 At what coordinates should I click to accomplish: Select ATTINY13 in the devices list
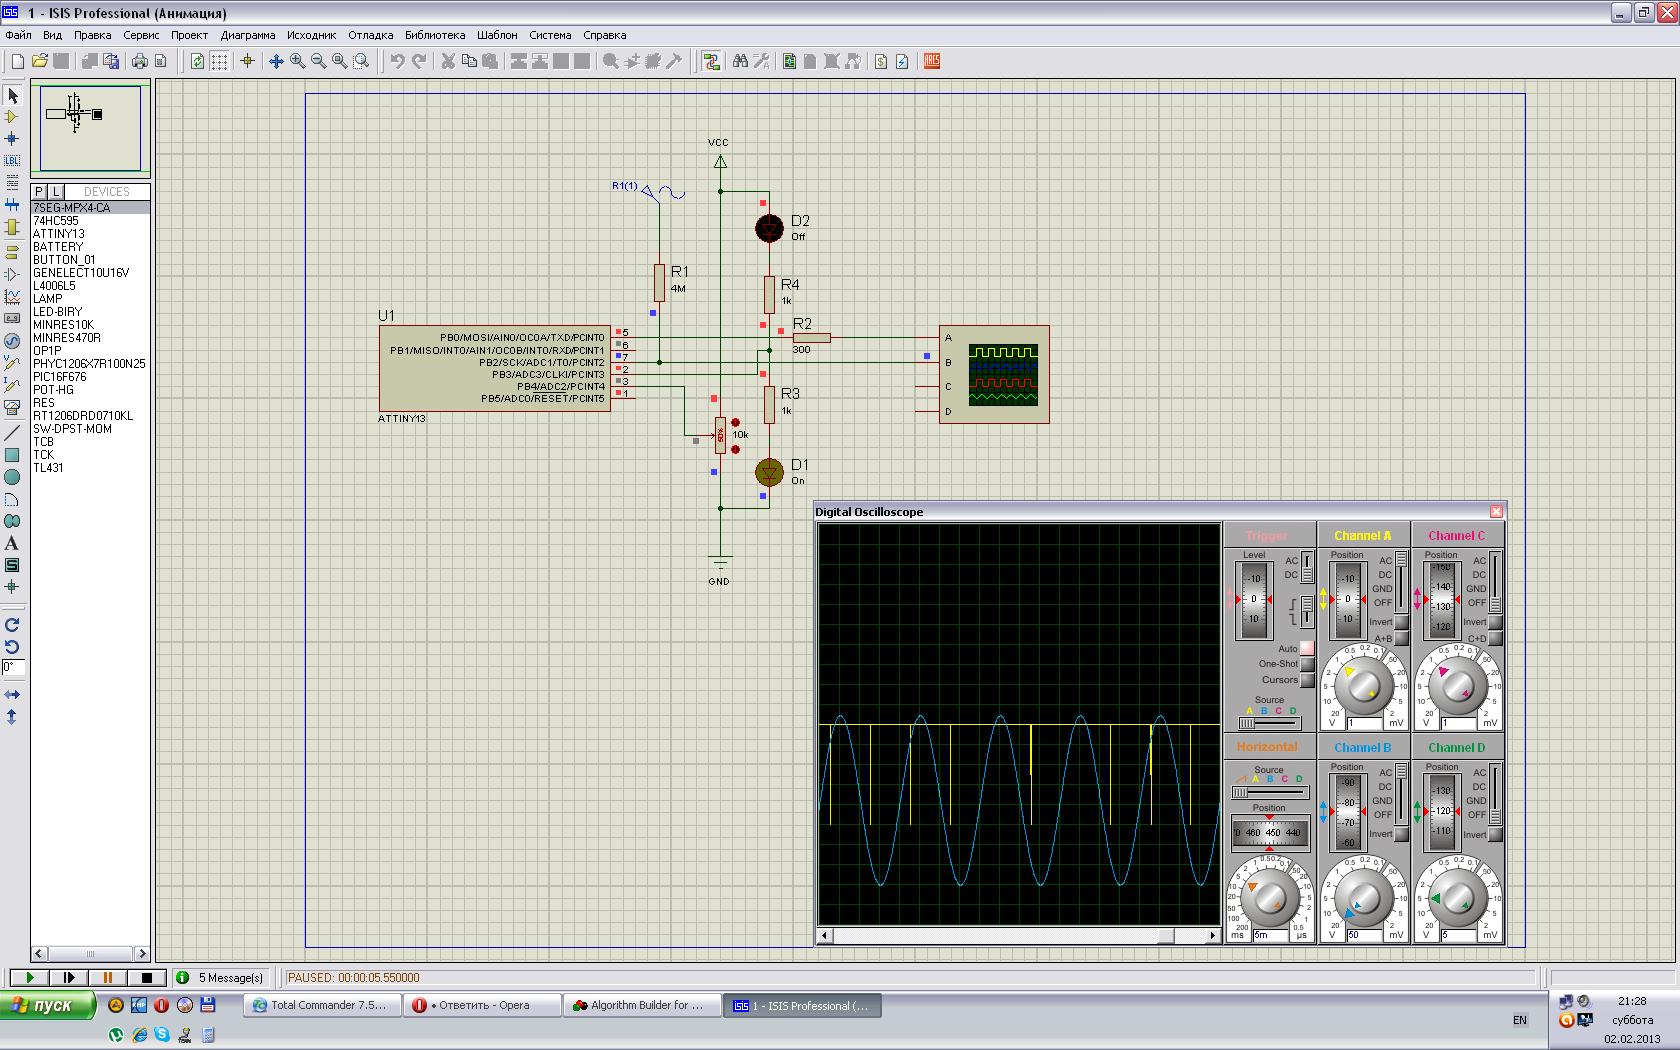point(59,234)
